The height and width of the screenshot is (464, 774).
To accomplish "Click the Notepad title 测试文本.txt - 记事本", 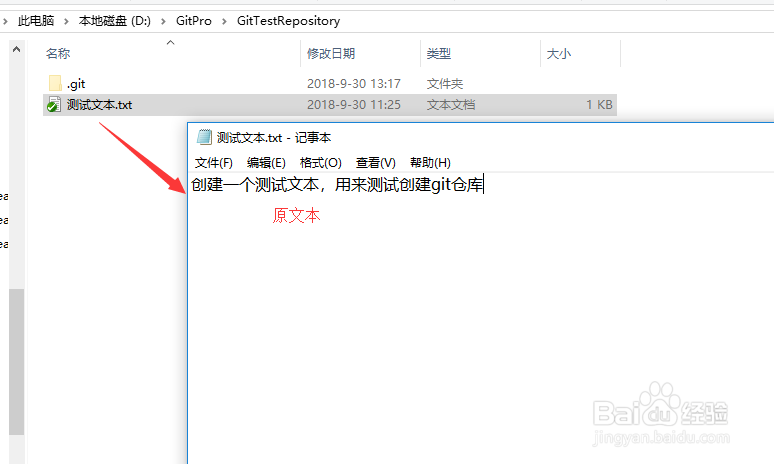I will [273, 138].
